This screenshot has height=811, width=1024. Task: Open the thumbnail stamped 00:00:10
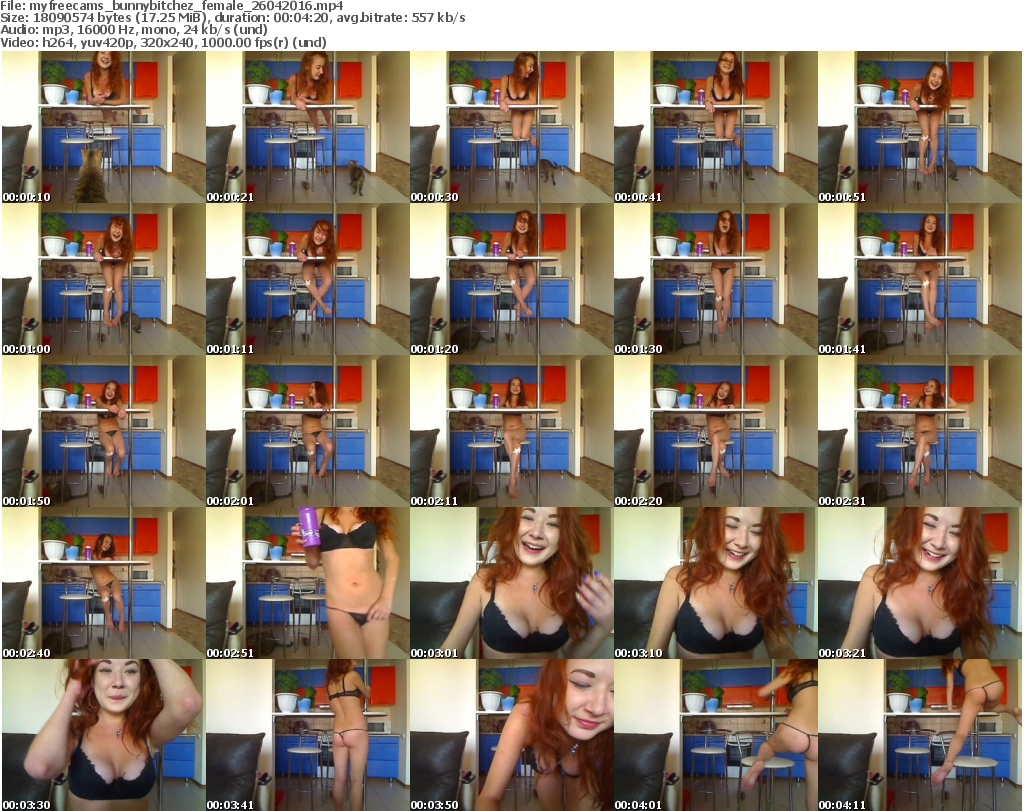(x=103, y=127)
